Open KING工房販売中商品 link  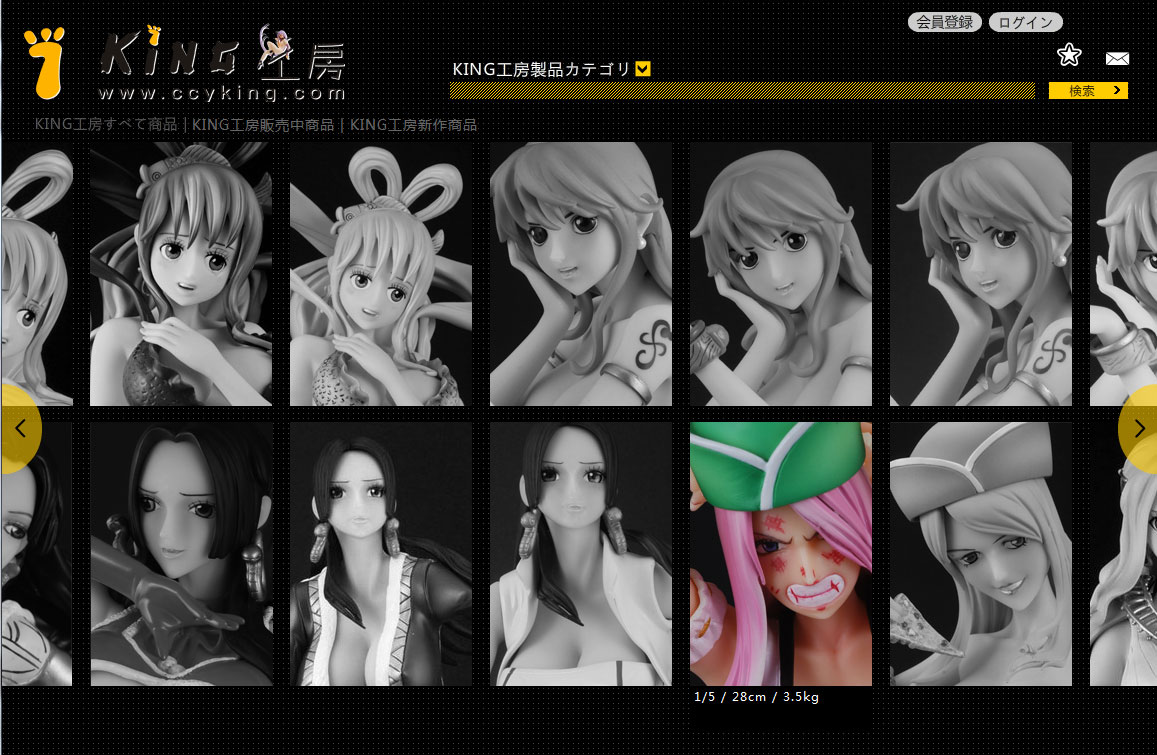pyautogui.click(x=263, y=124)
